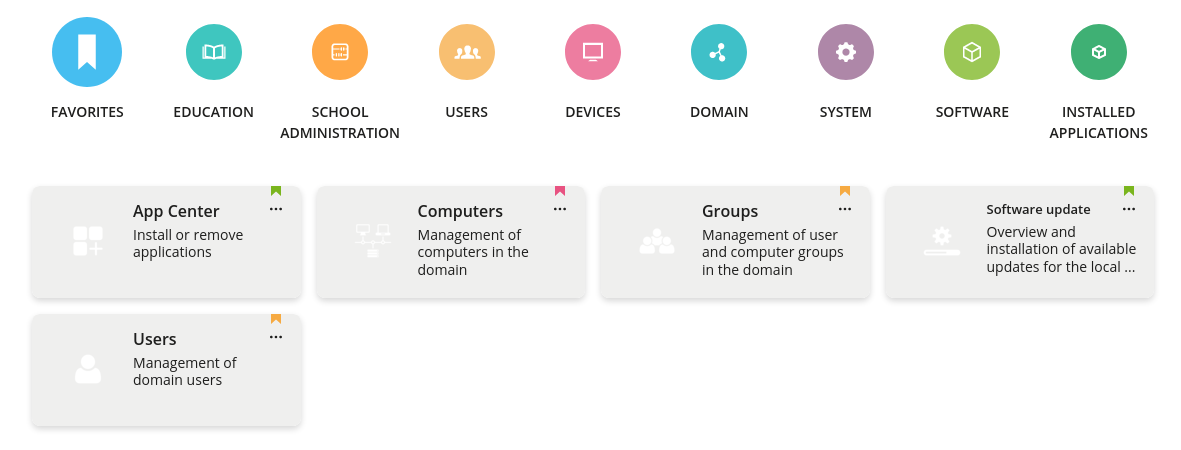Toggle the pink favorite bookmark on Computers
This screenshot has width=1181, height=450.
(x=560, y=191)
